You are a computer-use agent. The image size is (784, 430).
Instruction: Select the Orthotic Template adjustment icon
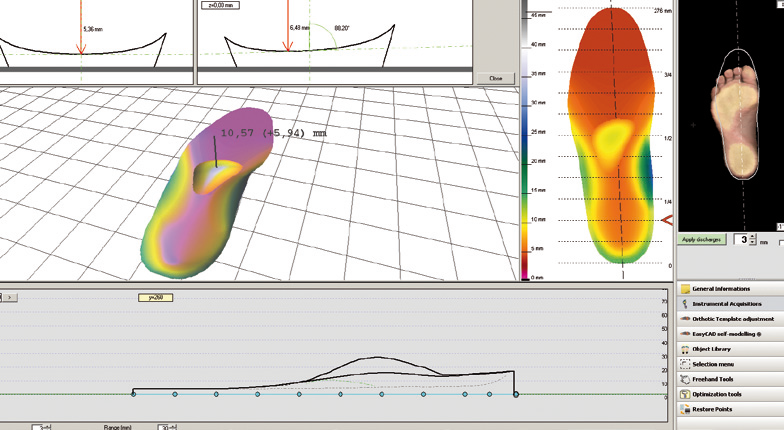[x=686, y=319]
